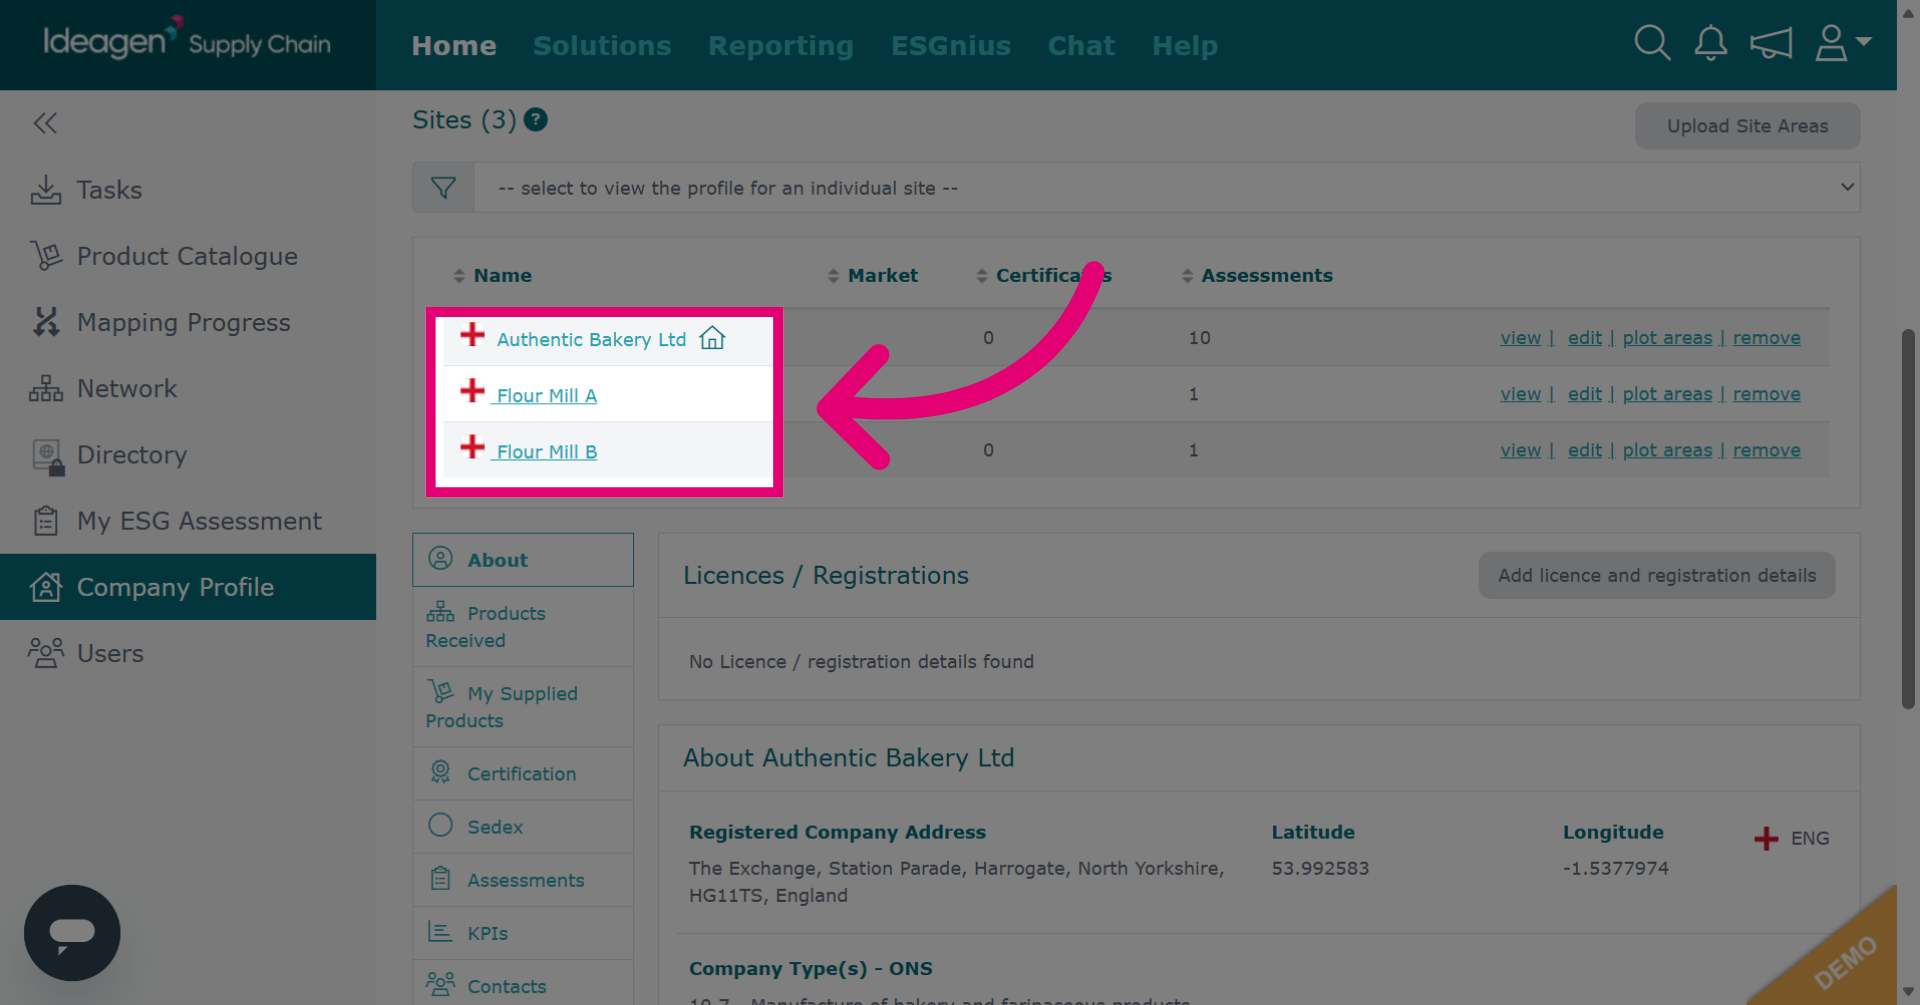Click the ENG flag indicator
Screen dimensions: 1920x1005
(x=1791, y=838)
